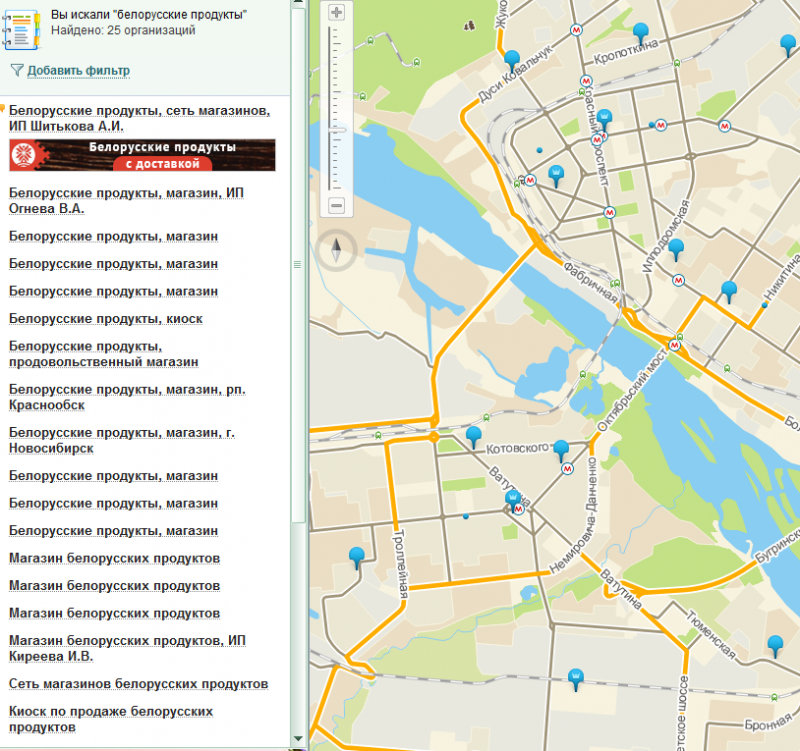The width and height of the screenshot is (800, 751).
Task: Select Белорусские продукты, киоск result
Action: click(x=106, y=319)
